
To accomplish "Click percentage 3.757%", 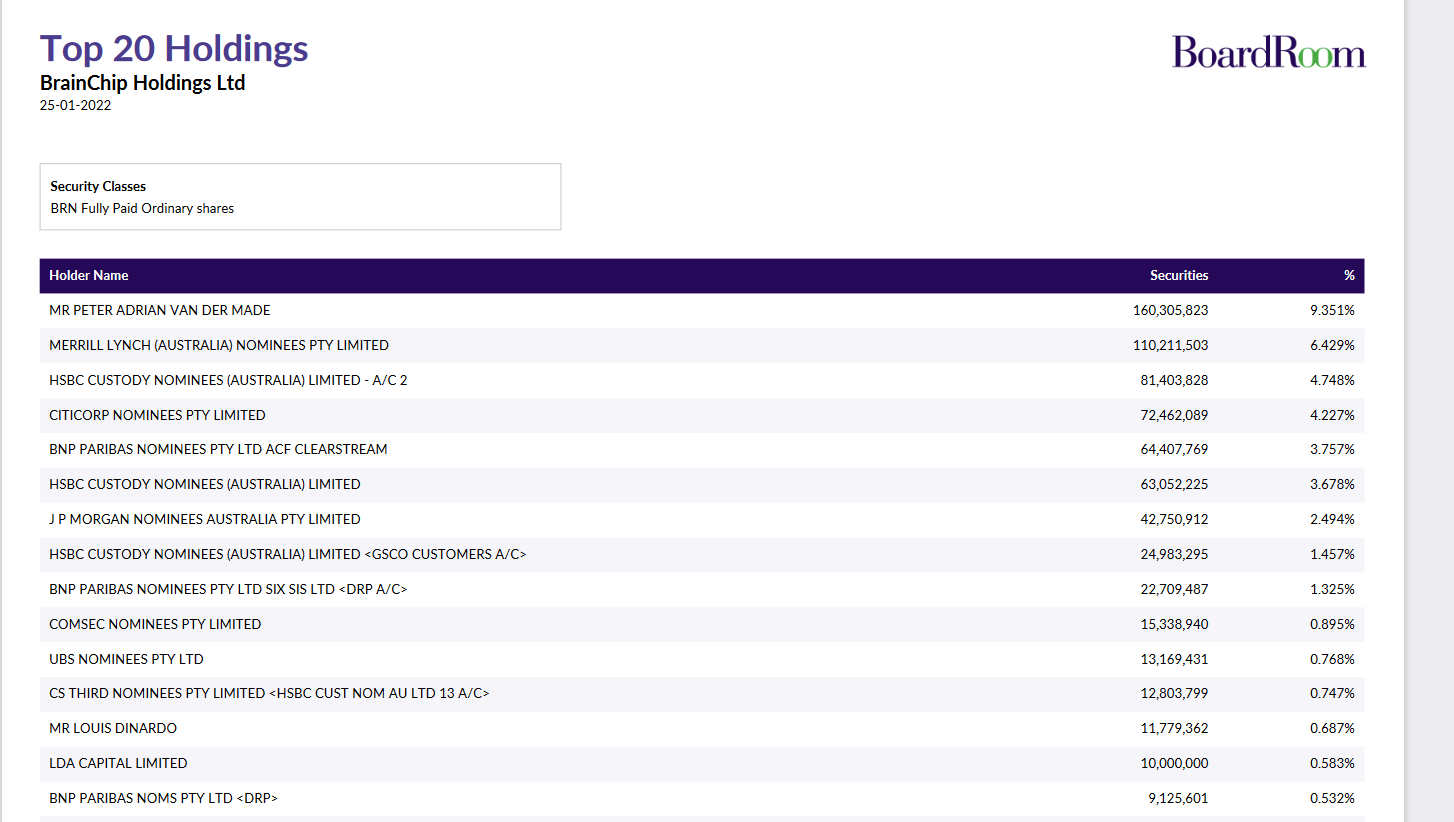I will [x=1332, y=449].
